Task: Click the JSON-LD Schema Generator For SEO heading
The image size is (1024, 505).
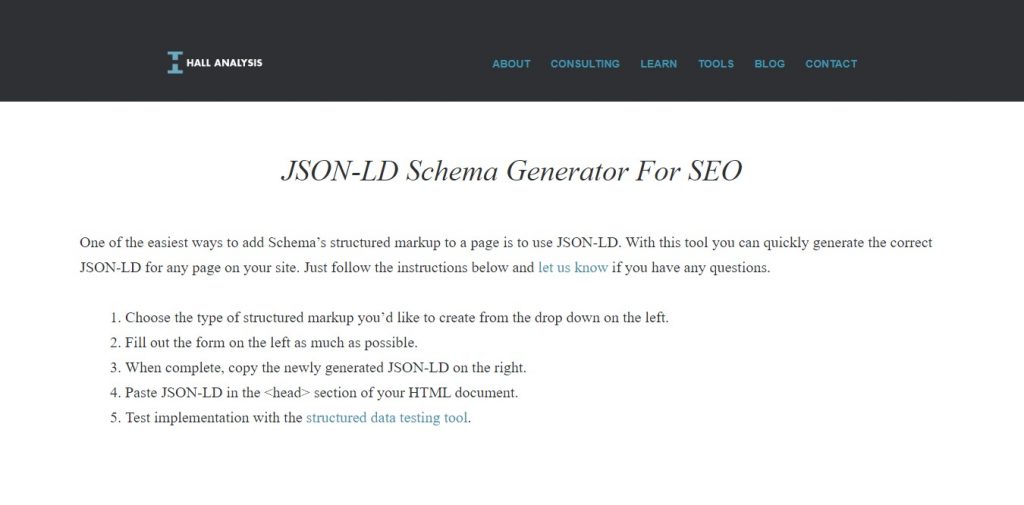Action: tap(511, 171)
